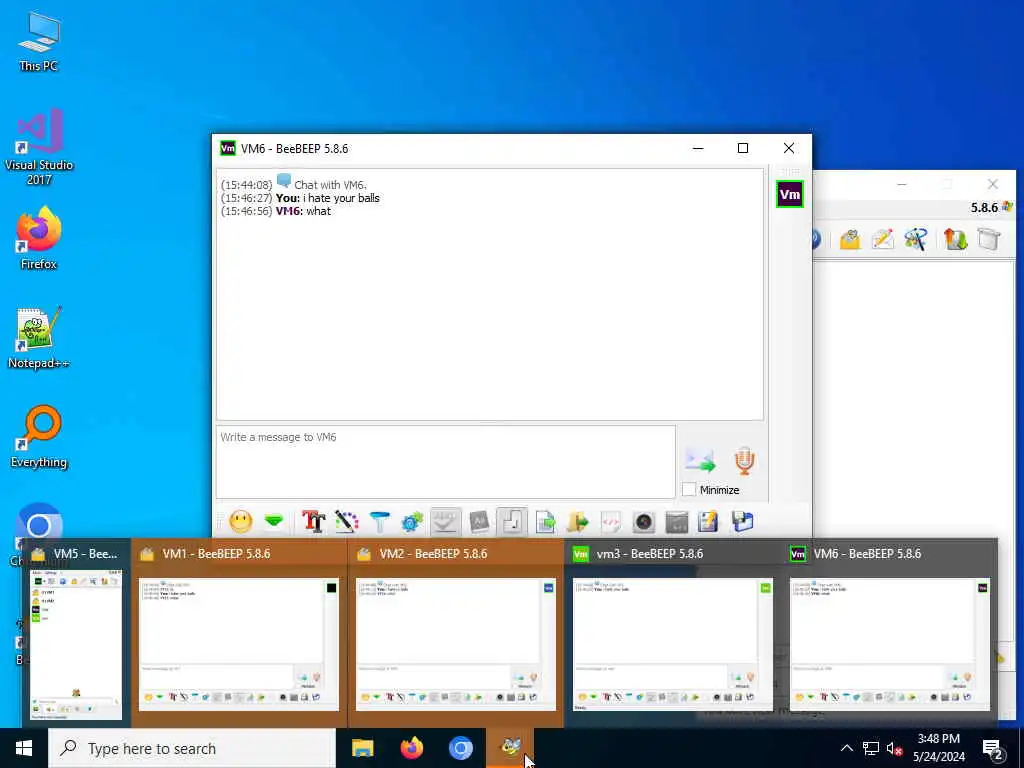Select the Firefox desktop shortcut

39,238
